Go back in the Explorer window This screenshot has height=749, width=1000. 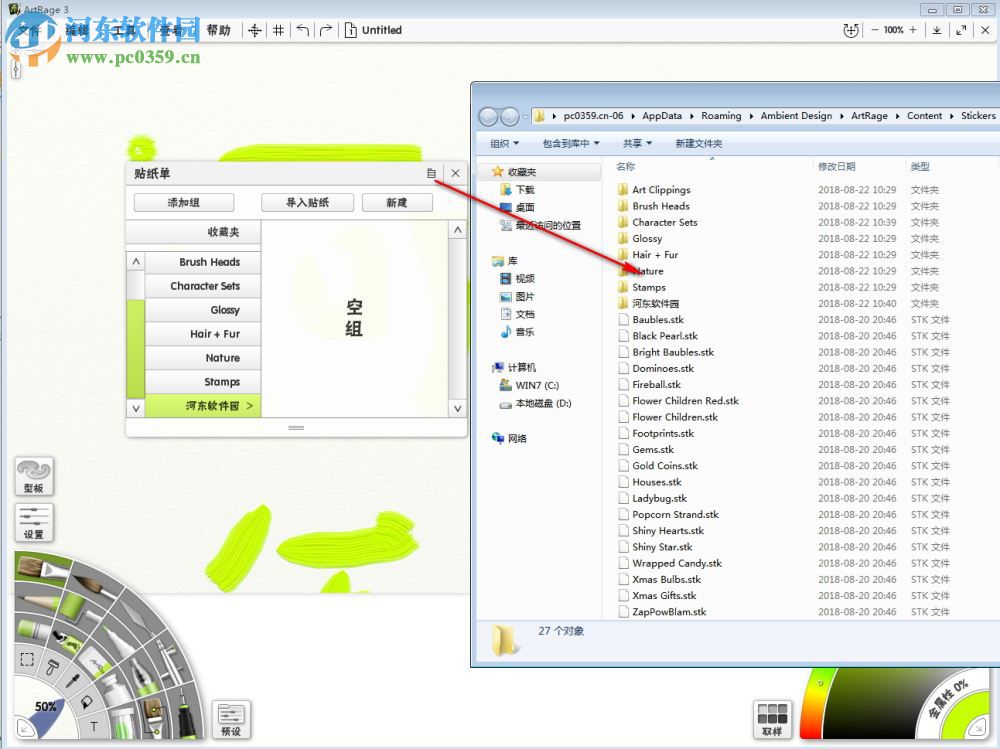(x=488, y=117)
